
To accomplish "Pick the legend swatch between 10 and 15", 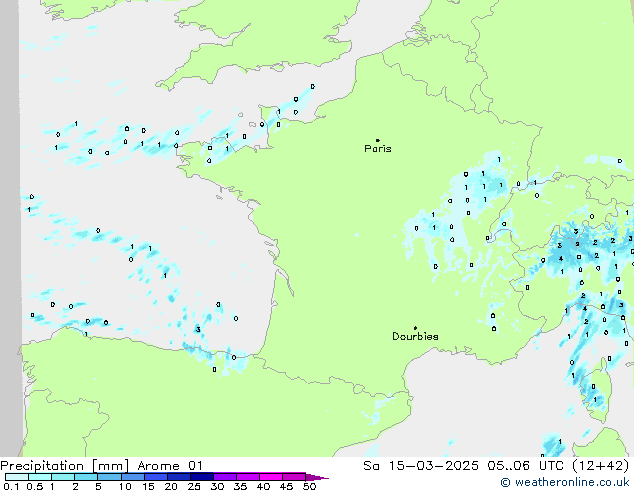I will click(x=133, y=477).
